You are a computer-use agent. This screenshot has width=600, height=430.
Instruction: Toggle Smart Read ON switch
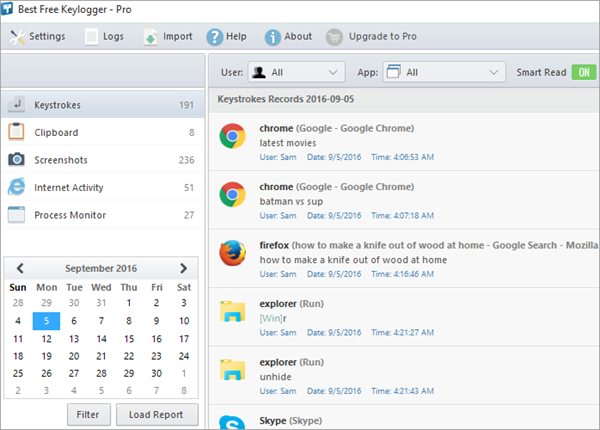point(584,72)
